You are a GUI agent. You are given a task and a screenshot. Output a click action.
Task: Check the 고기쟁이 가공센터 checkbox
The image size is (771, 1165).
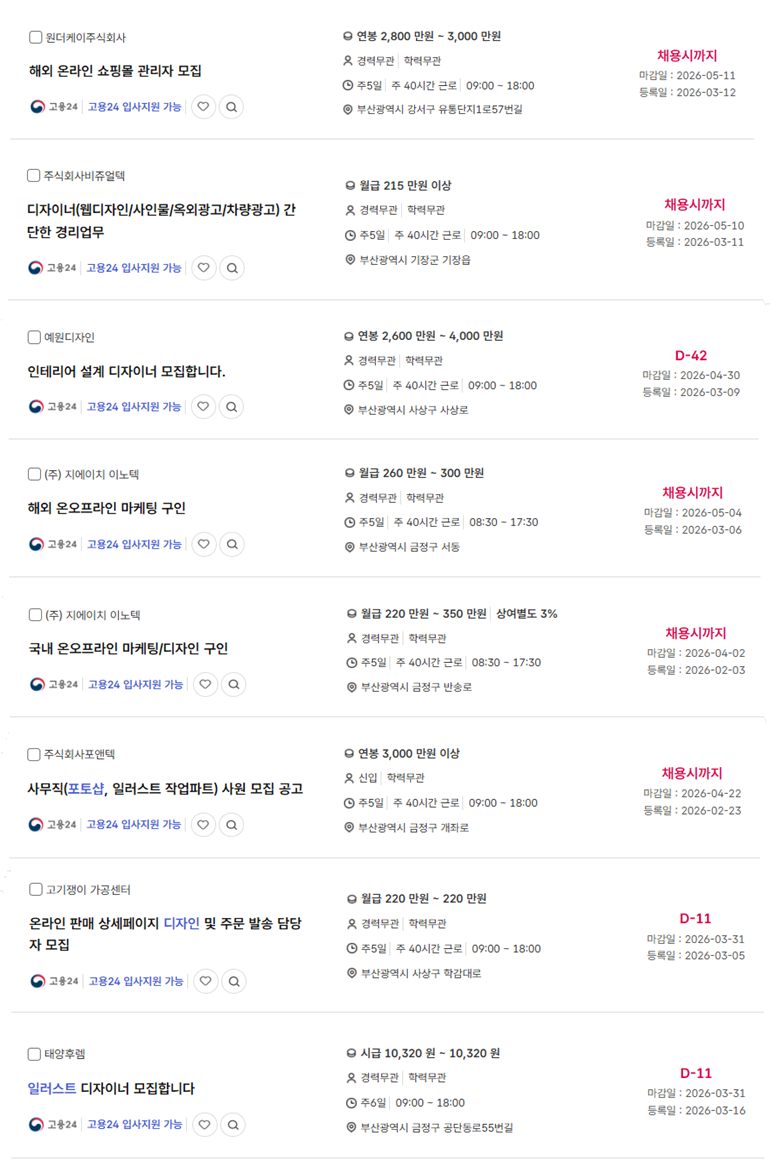pos(36,889)
